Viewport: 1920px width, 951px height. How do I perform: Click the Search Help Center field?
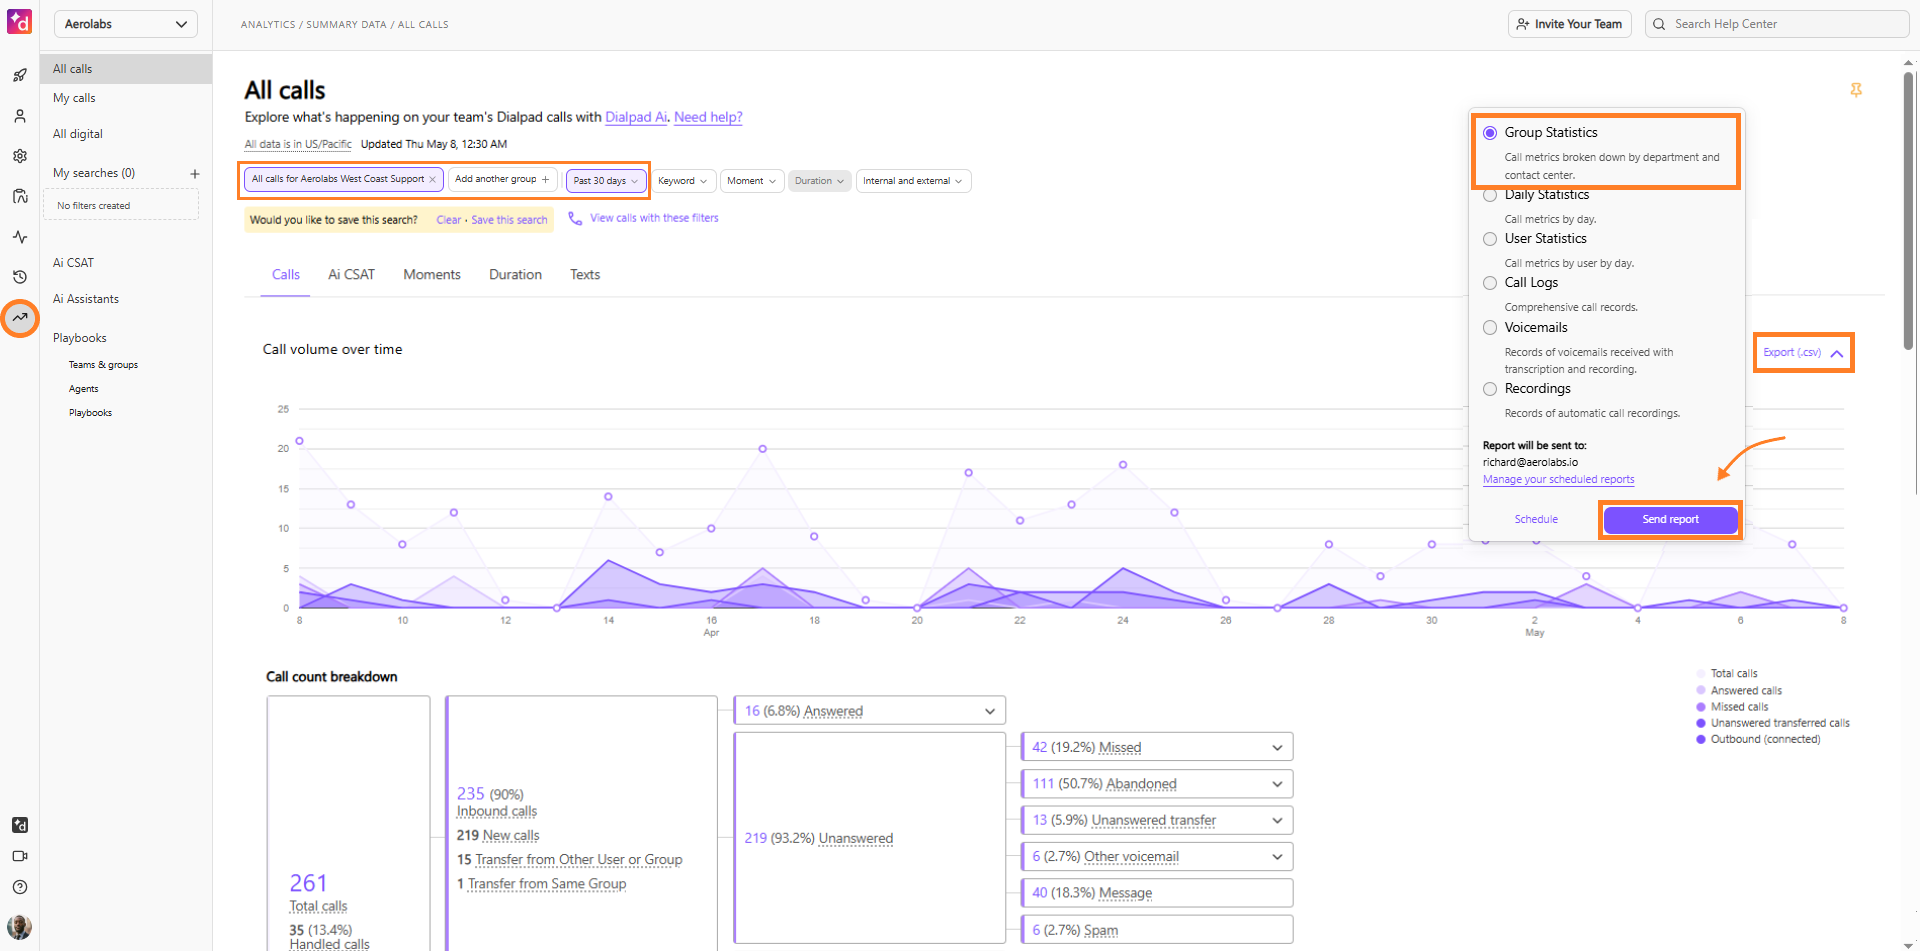click(1777, 24)
